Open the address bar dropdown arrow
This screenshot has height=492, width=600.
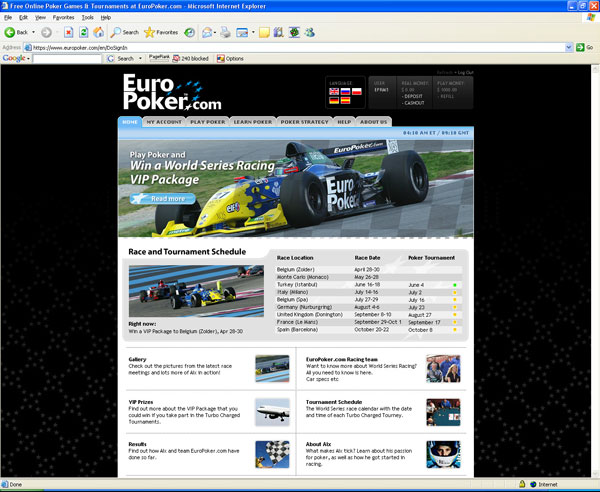[569, 47]
